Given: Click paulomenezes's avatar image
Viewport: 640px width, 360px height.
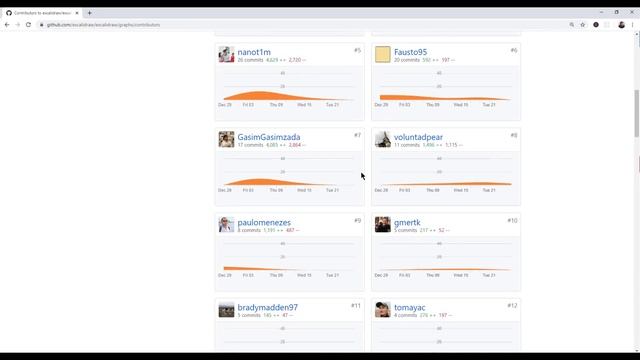Looking at the screenshot, I should tap(226, 224).
